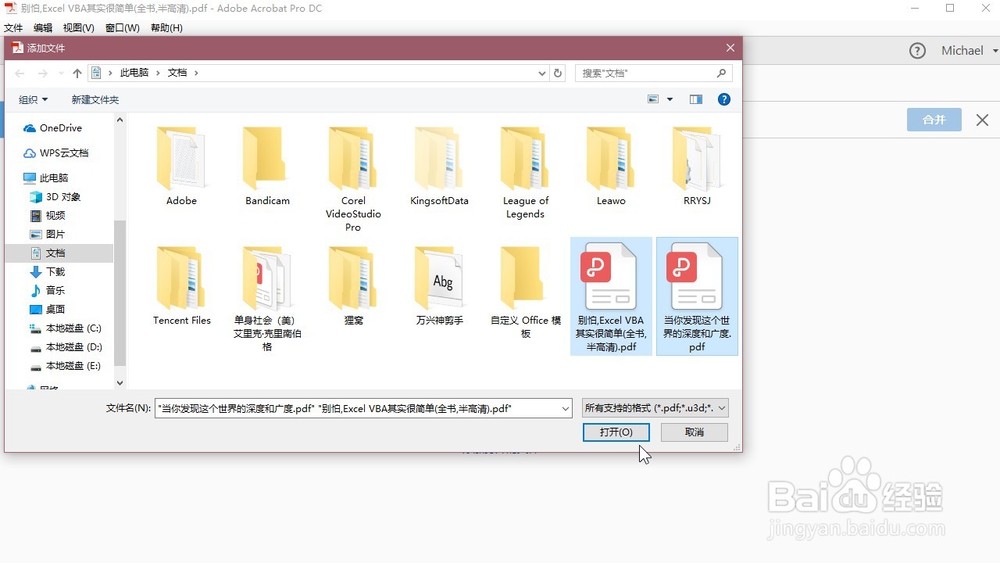
Task: Select 本地磁盘 (C:) in navigation pane
Action: 66,328
